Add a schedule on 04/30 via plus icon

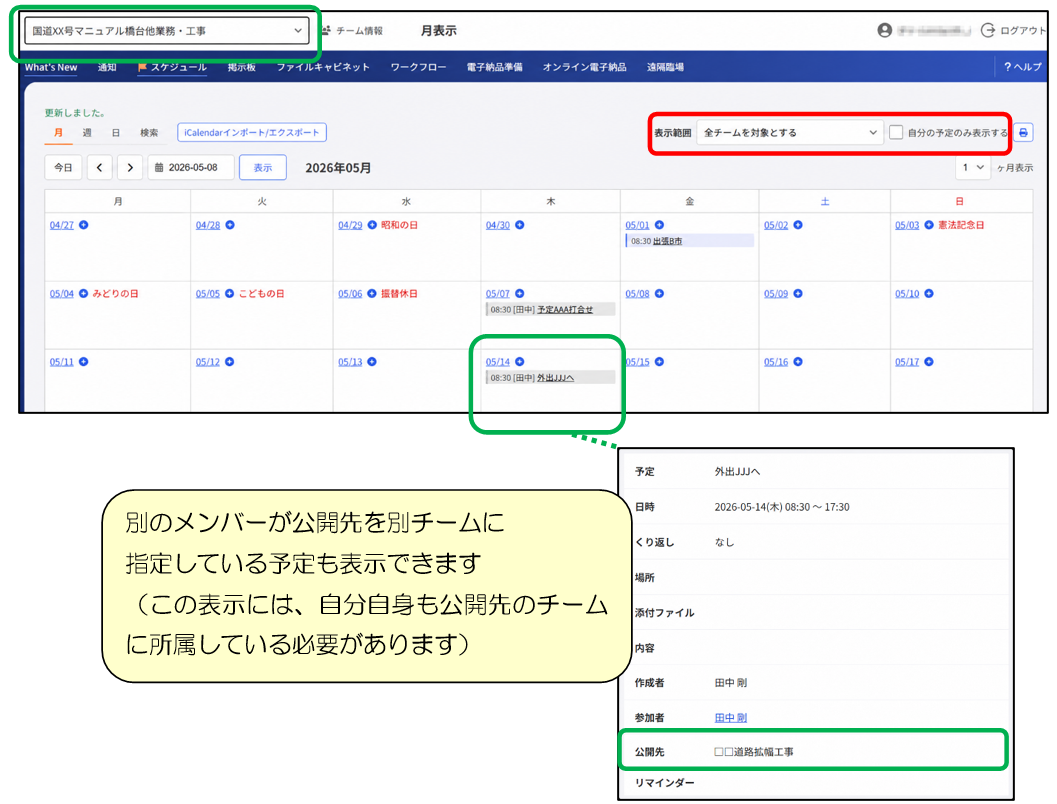pos(520,225)
